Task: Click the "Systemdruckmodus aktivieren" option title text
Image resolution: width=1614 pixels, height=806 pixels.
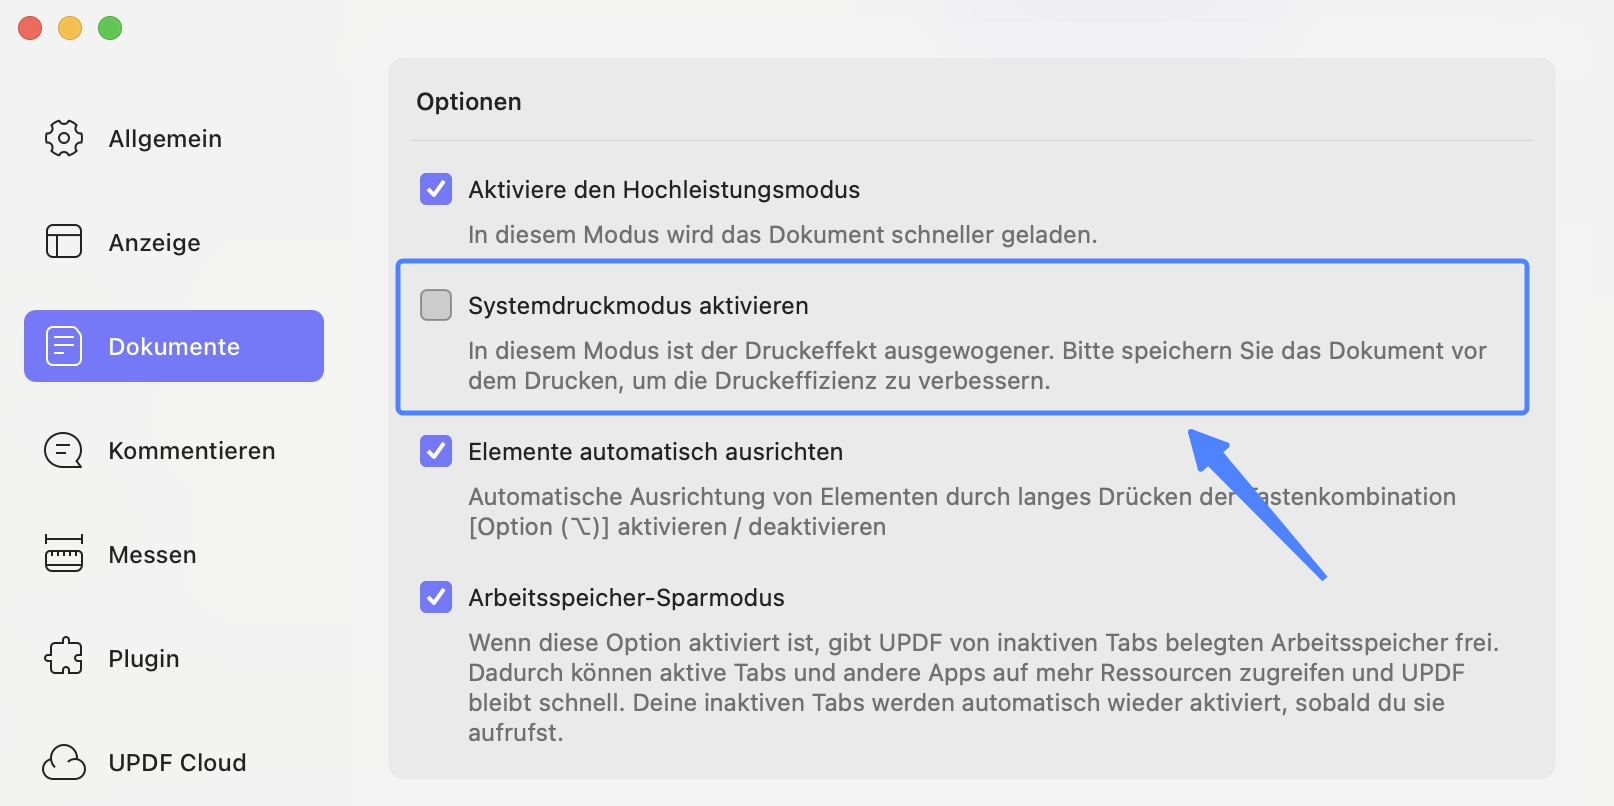Action: click(638, 306)
